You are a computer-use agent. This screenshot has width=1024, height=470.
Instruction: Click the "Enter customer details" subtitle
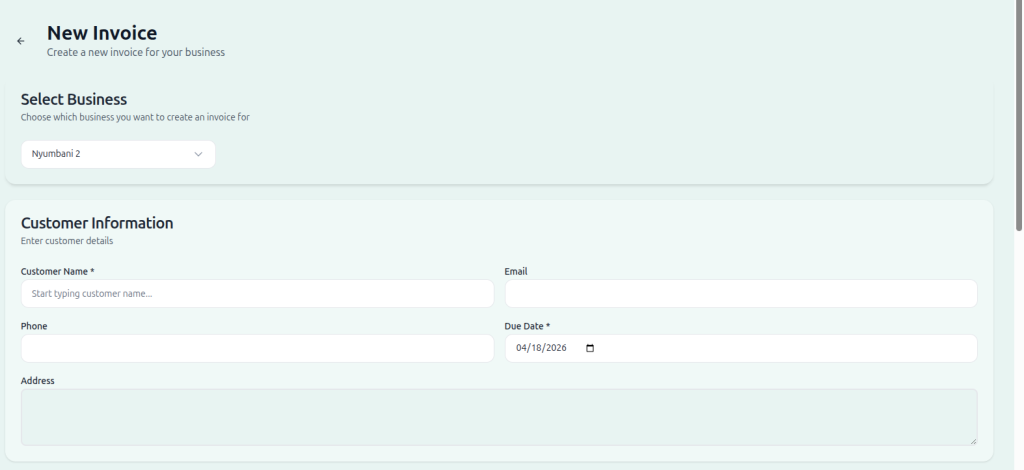click(x=67, y=241)
